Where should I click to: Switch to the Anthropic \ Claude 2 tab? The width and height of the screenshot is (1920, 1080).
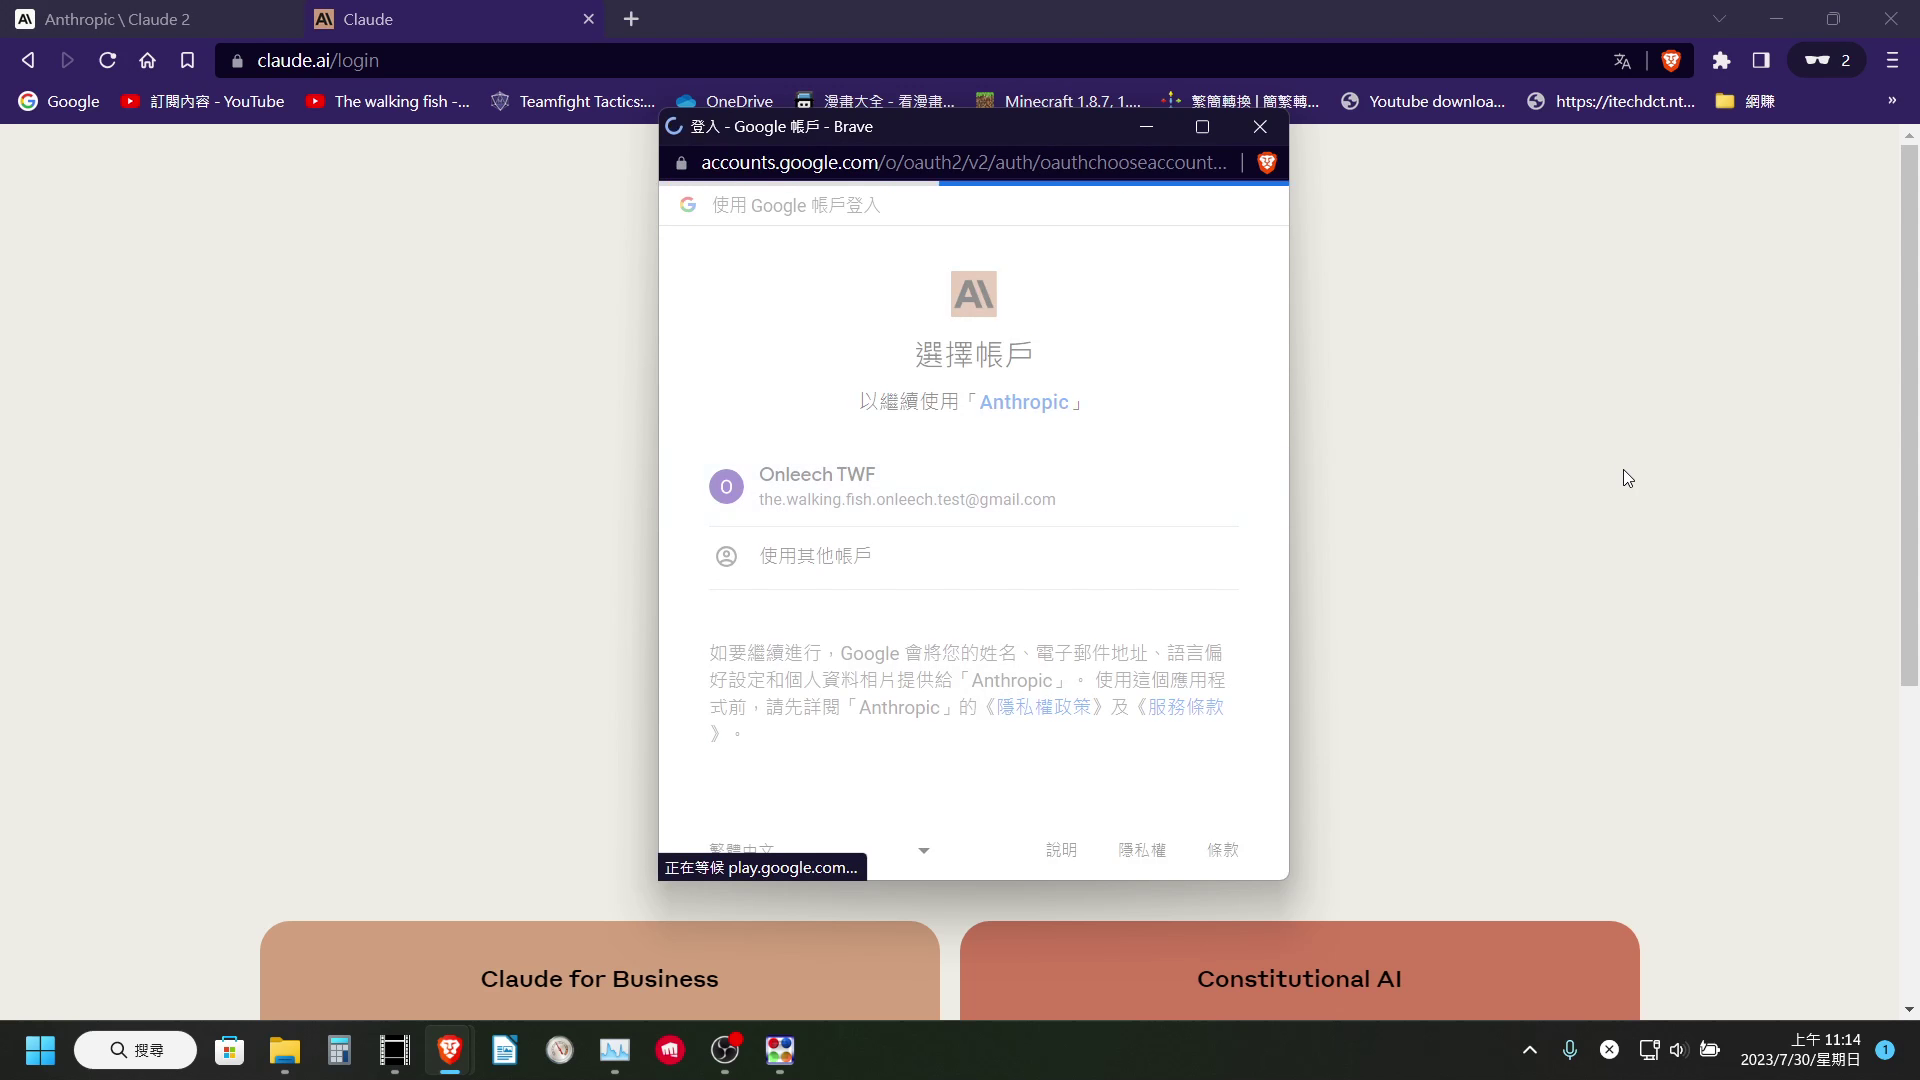pos(152,19)
